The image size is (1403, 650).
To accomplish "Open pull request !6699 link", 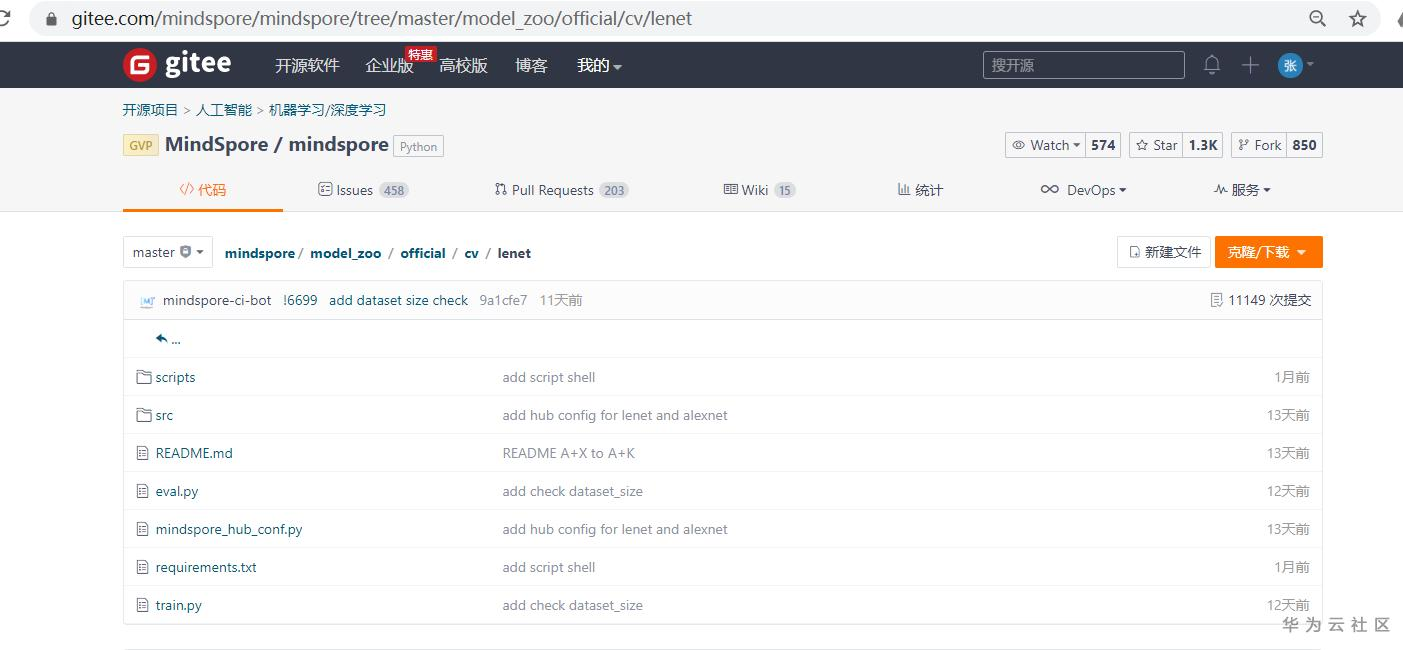I will pyautogui.click(x=300, y=300).
